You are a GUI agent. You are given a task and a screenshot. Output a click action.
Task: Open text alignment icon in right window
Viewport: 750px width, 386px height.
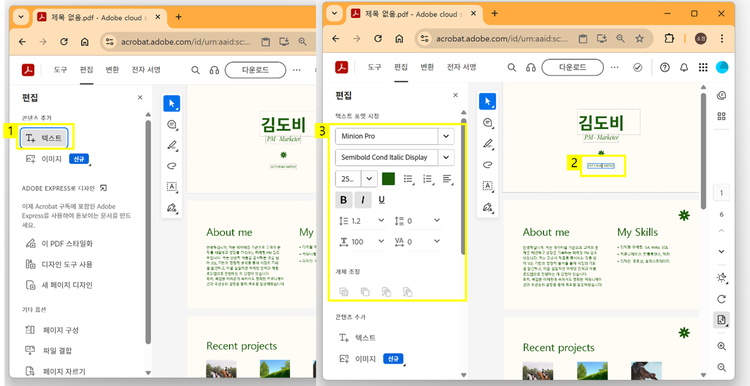click(x=447, y=179)
